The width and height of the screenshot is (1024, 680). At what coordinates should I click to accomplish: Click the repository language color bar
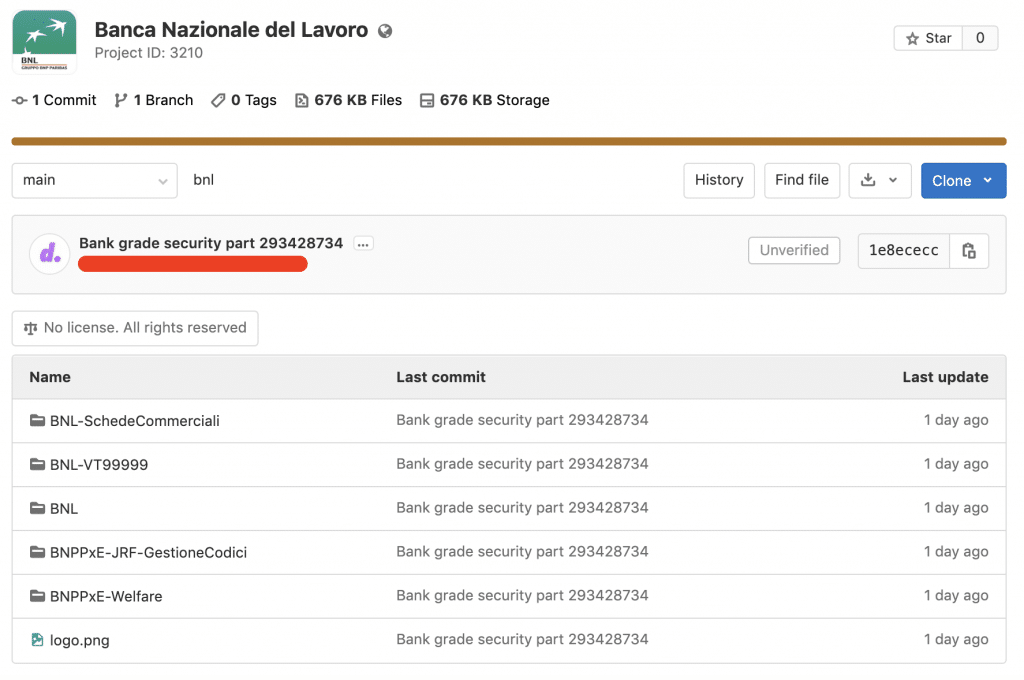pyautogui.click(x=509, y=141)
